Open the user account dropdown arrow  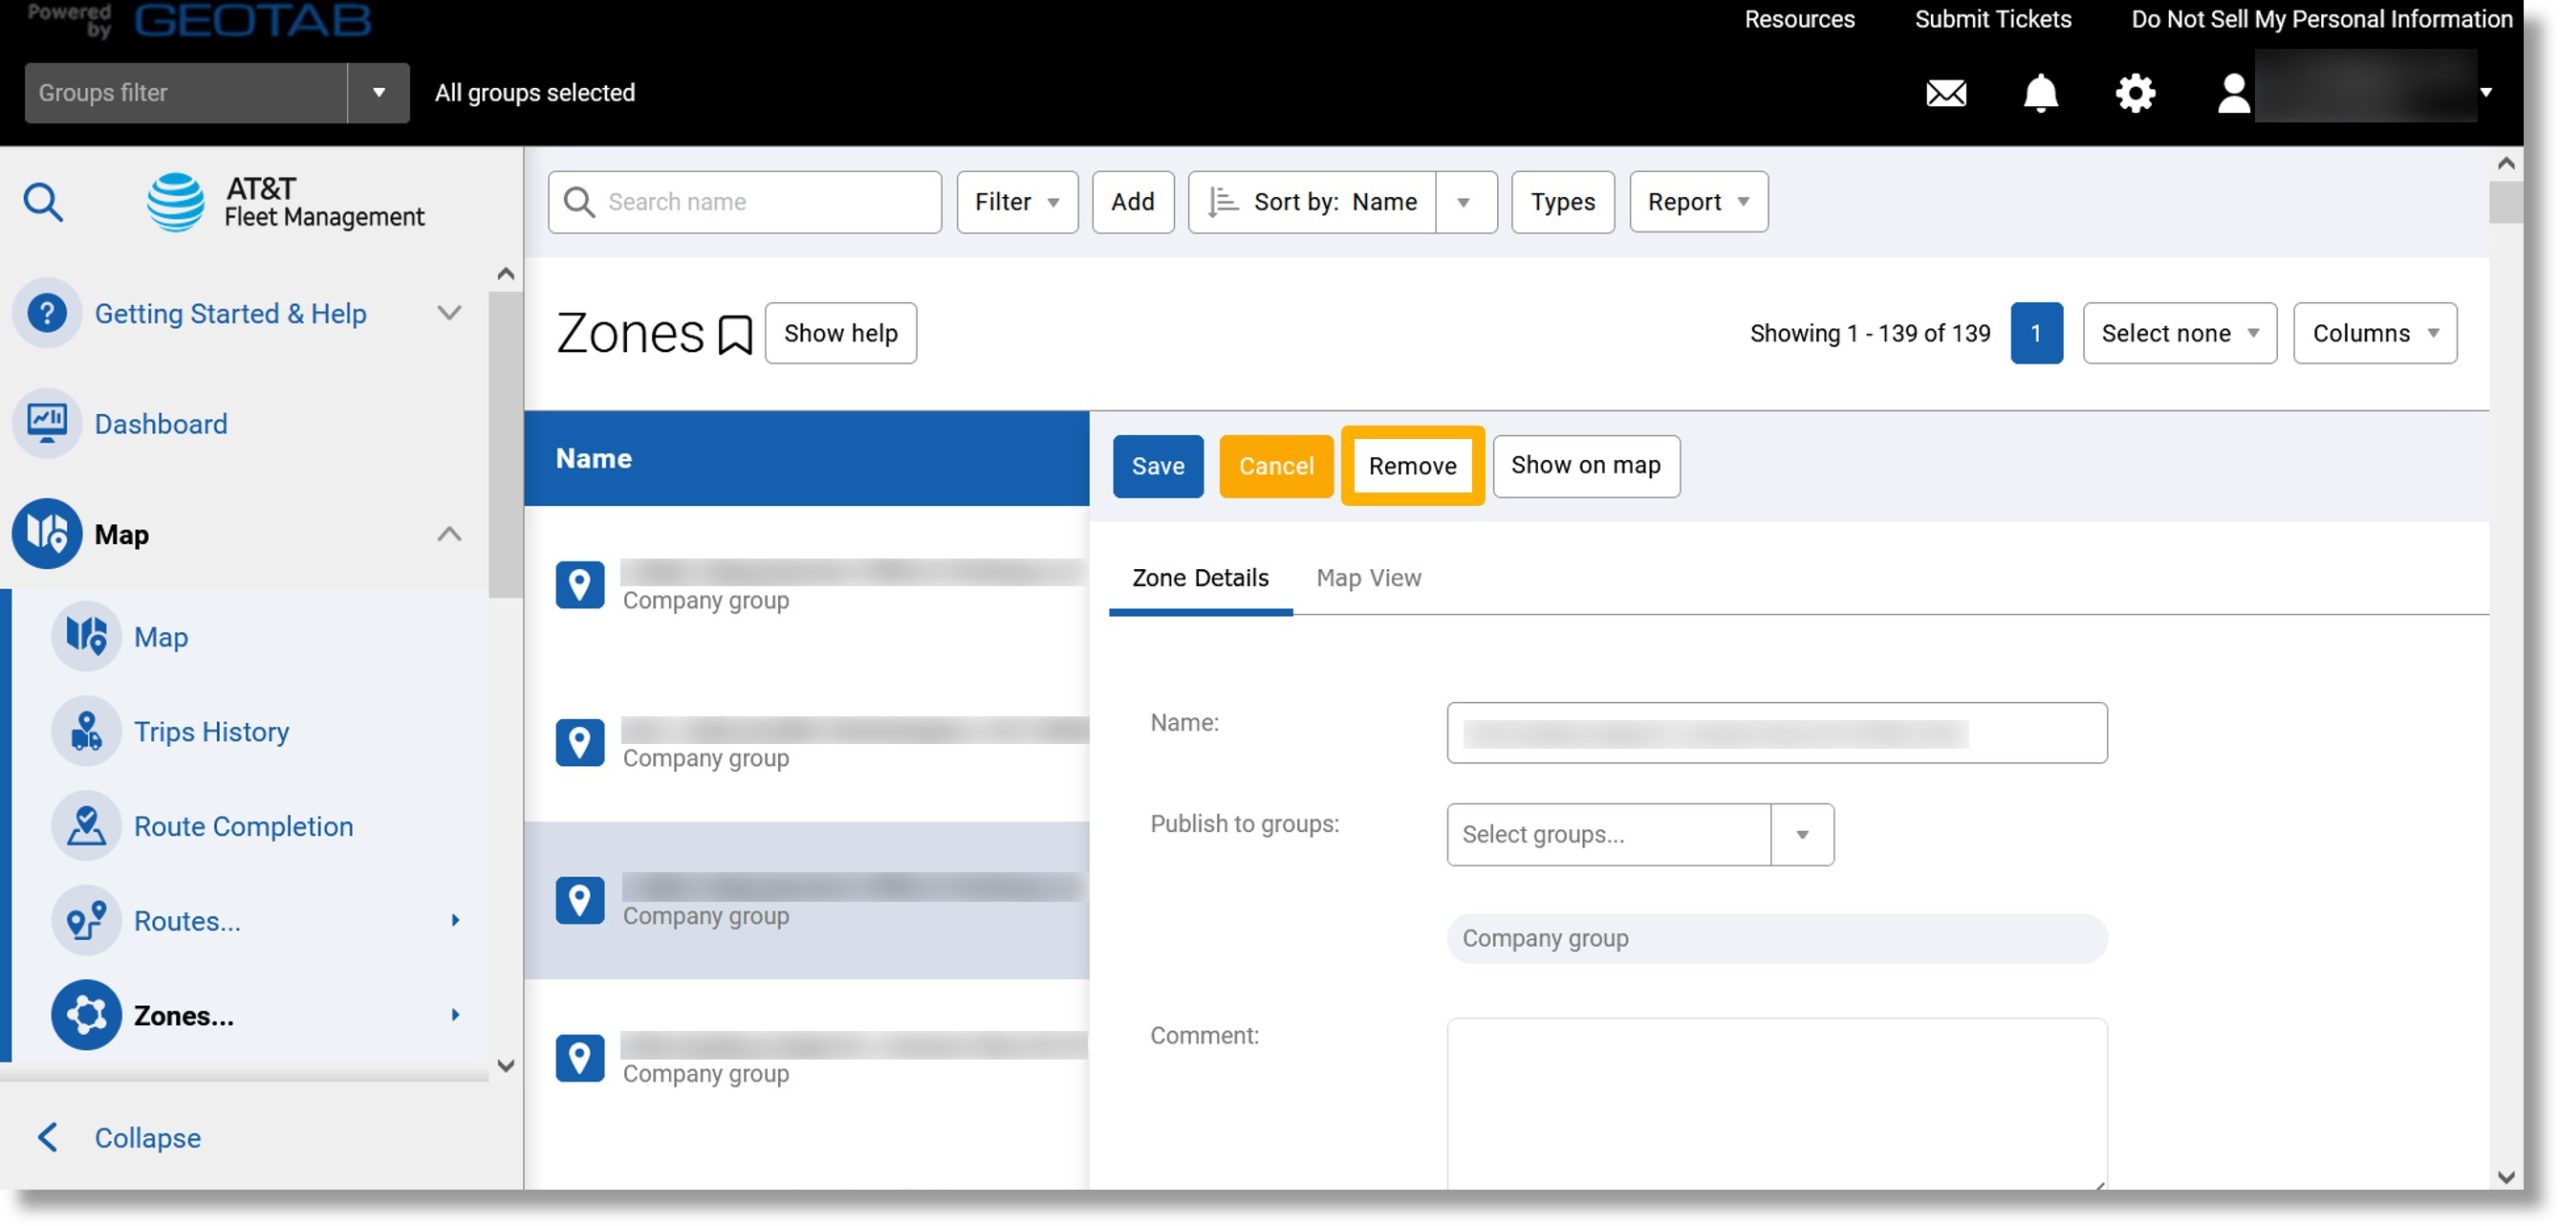pos(2486,93)
